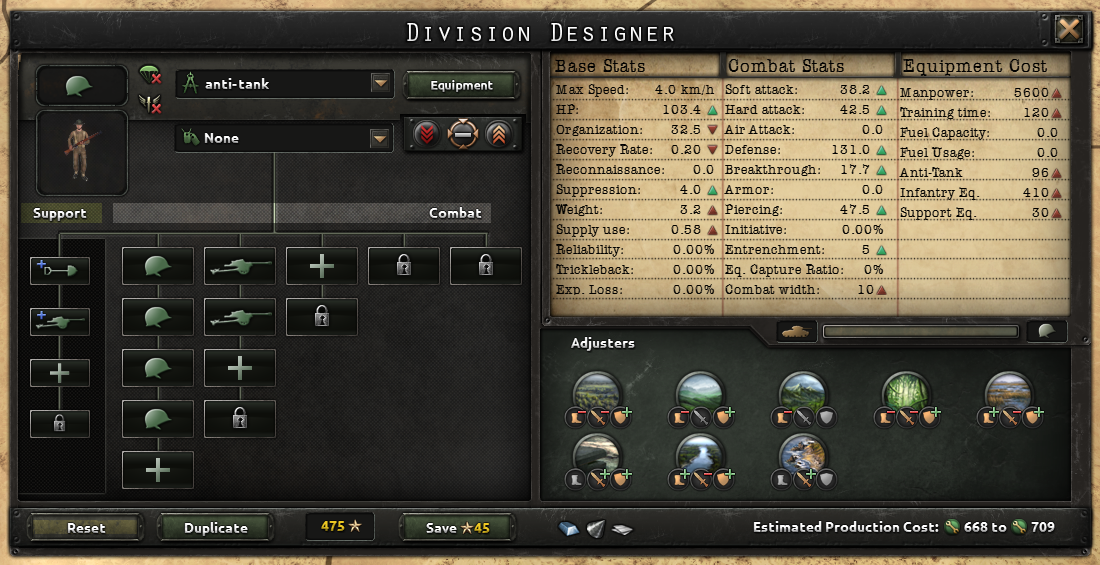Click the marsh terrain adjuster icon
The image size is (1100, 565).
click(1010, 394)
